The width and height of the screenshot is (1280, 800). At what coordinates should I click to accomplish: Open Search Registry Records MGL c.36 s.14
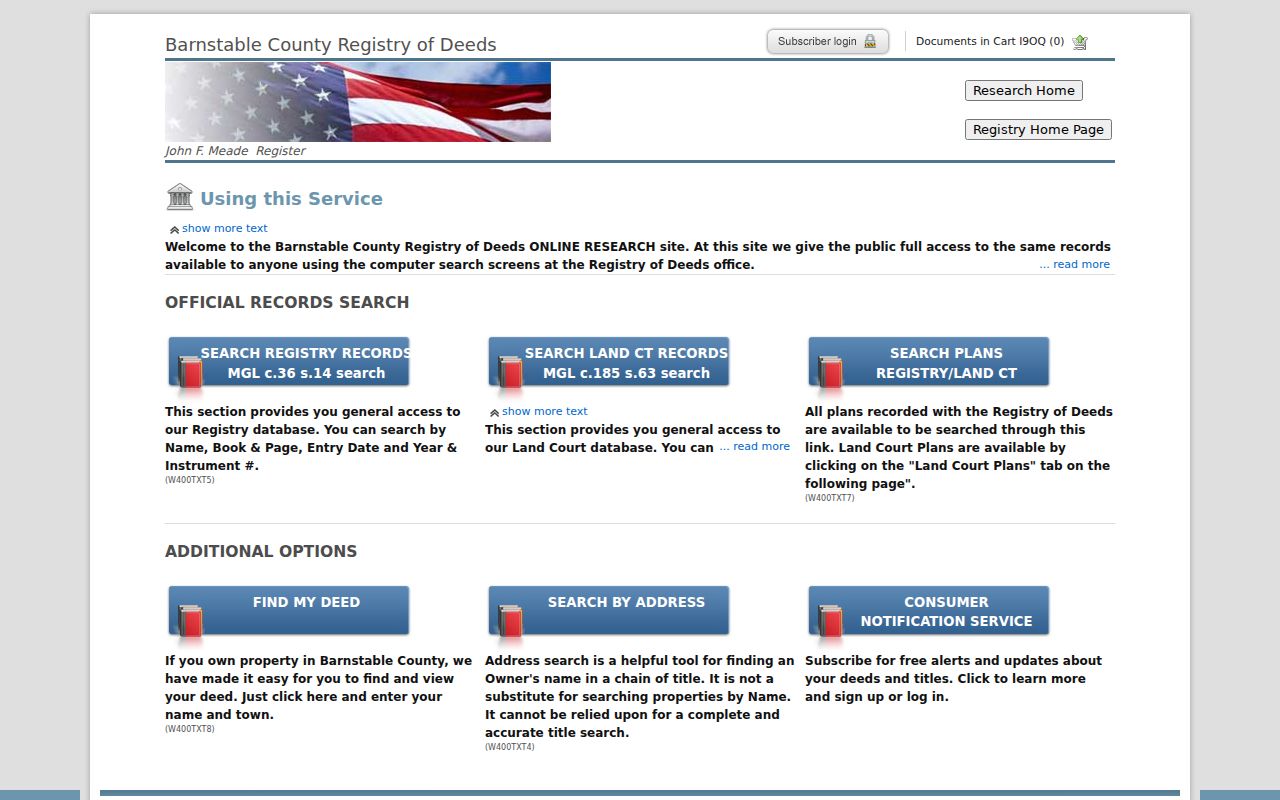[x=289, y=362]
